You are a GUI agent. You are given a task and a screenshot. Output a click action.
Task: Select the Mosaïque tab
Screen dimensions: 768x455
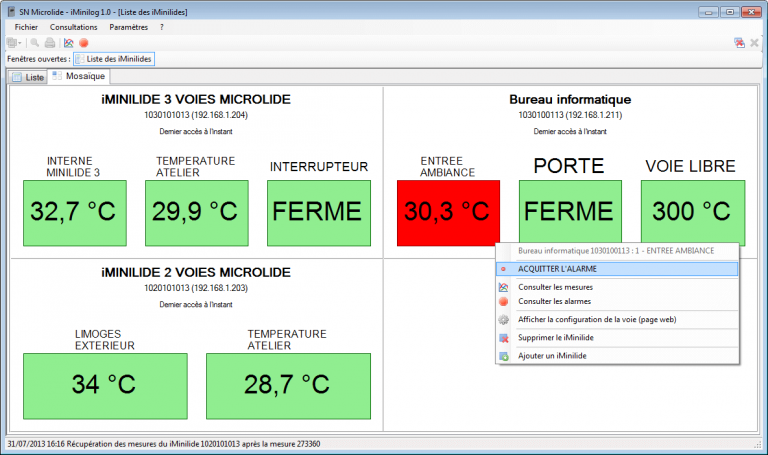click(x=79, y=77)
